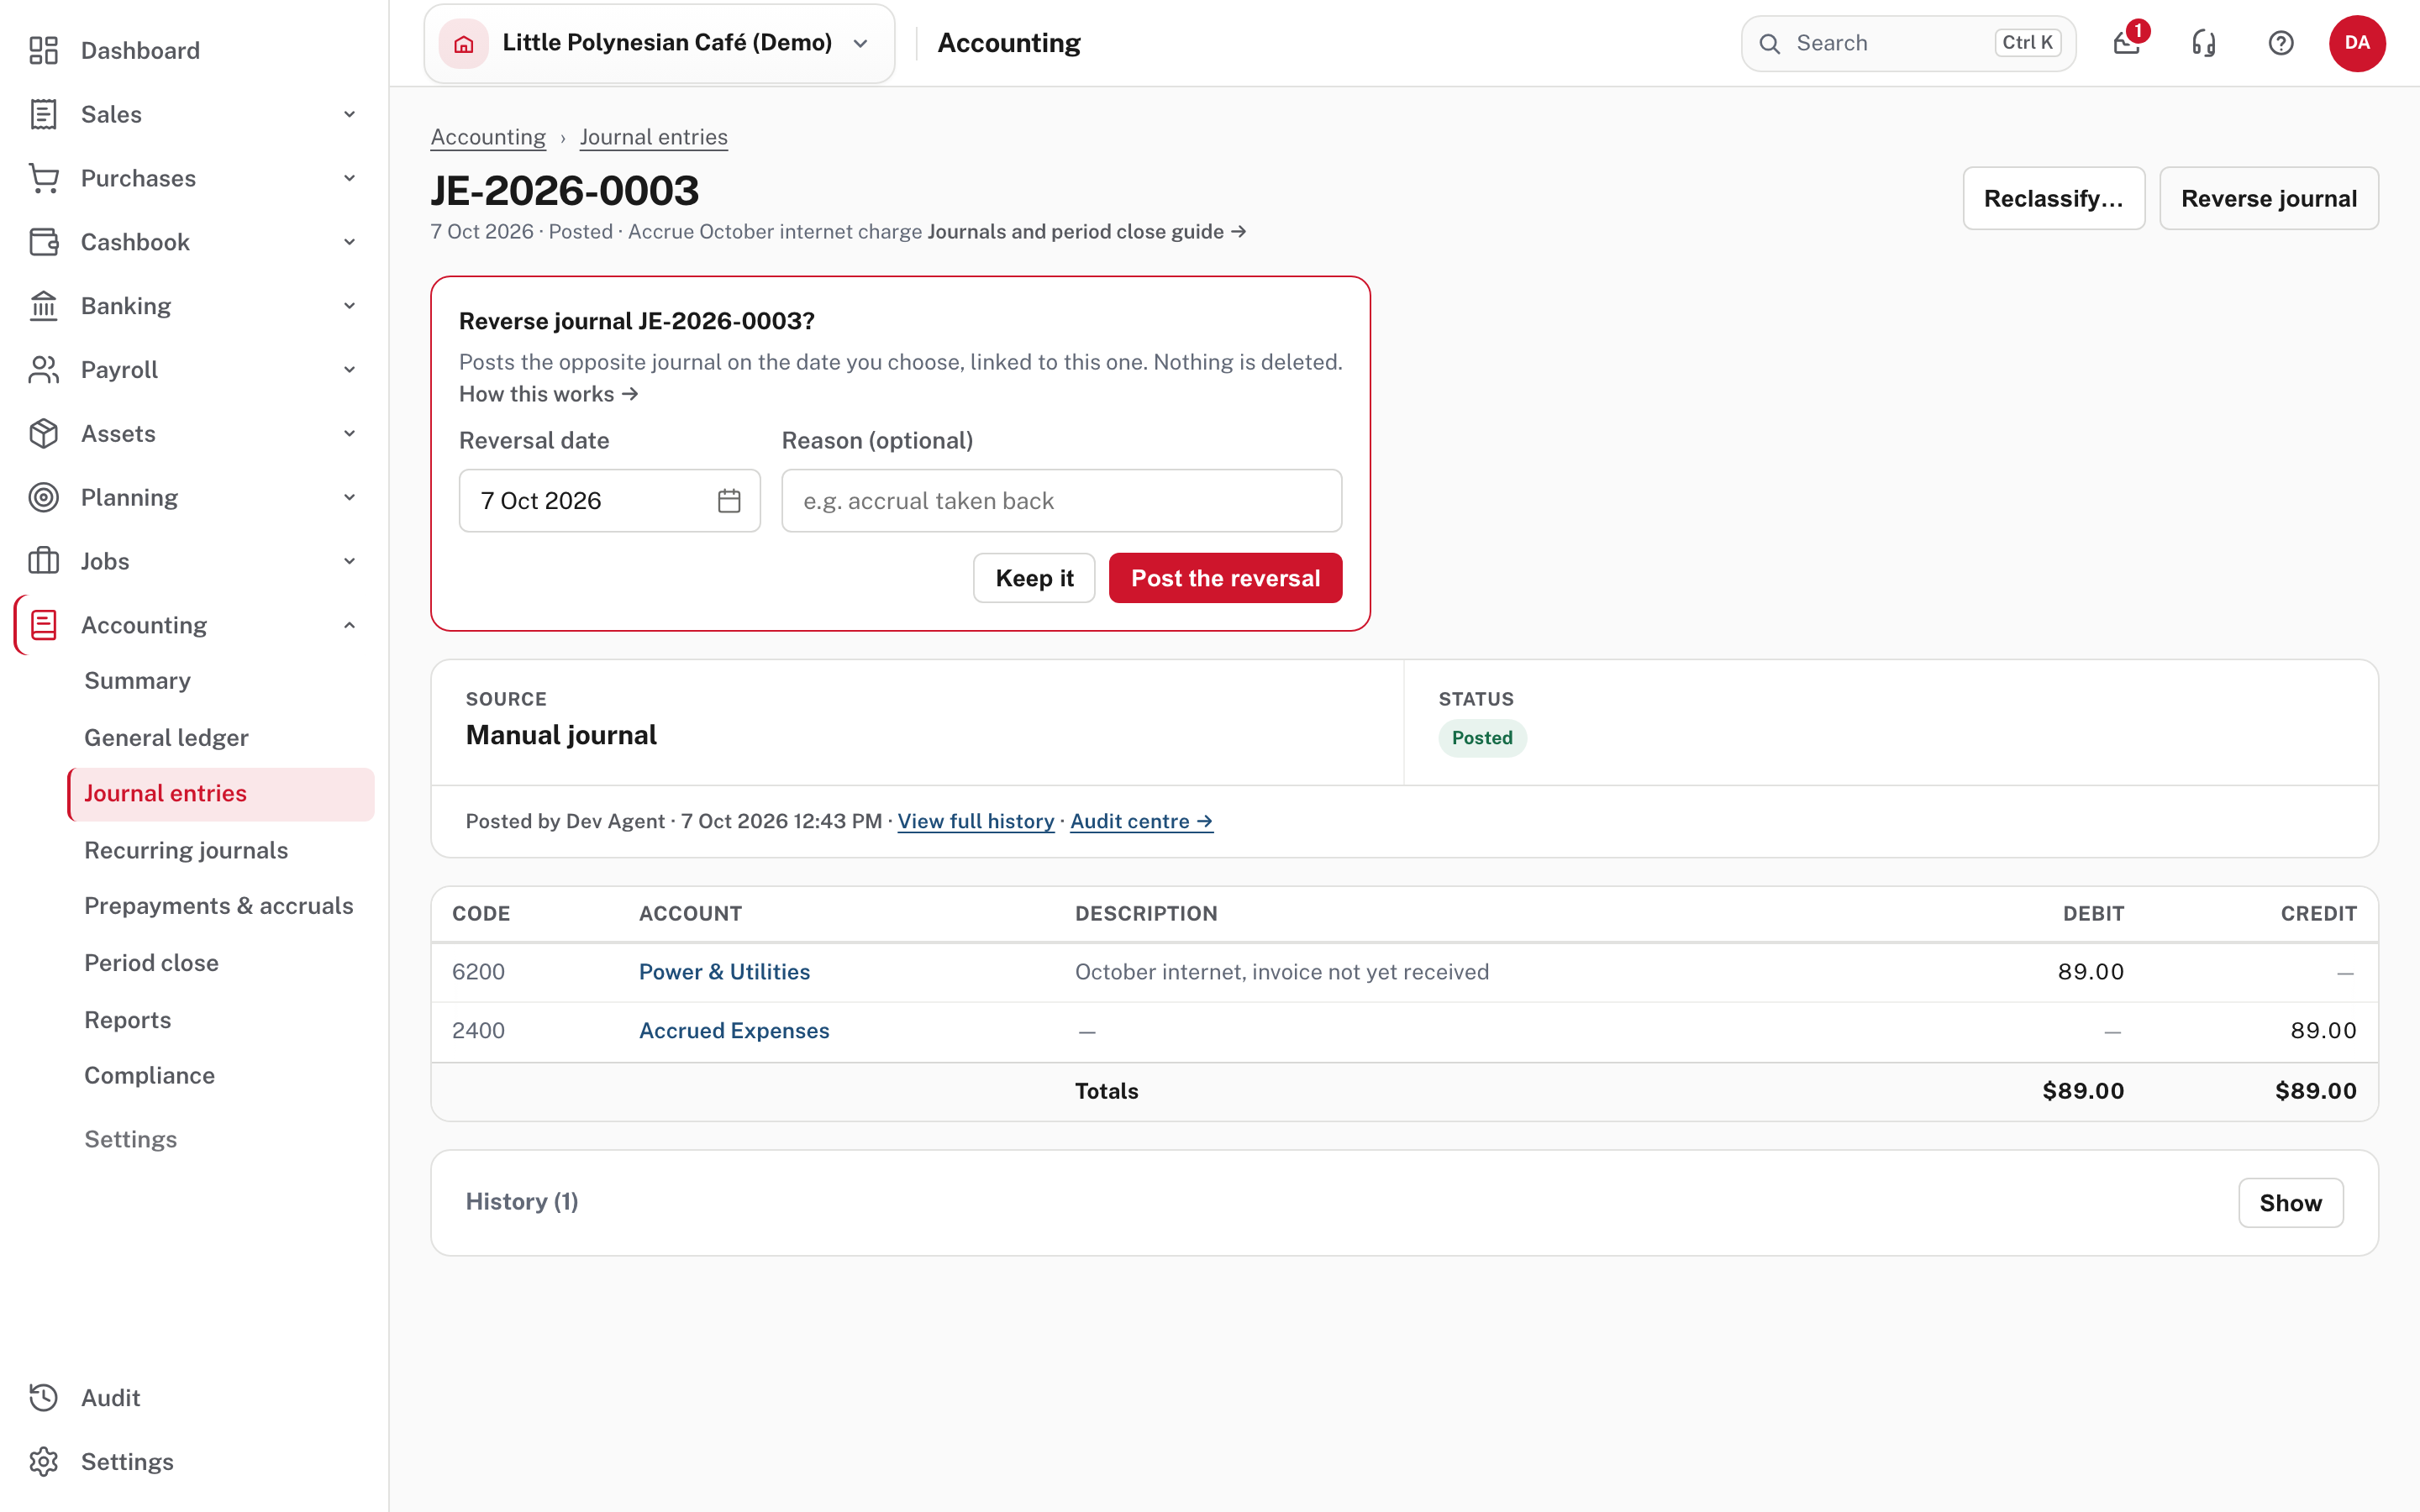Click the Payroll people icon
2420x1512 pixels.
pos(43,370)
